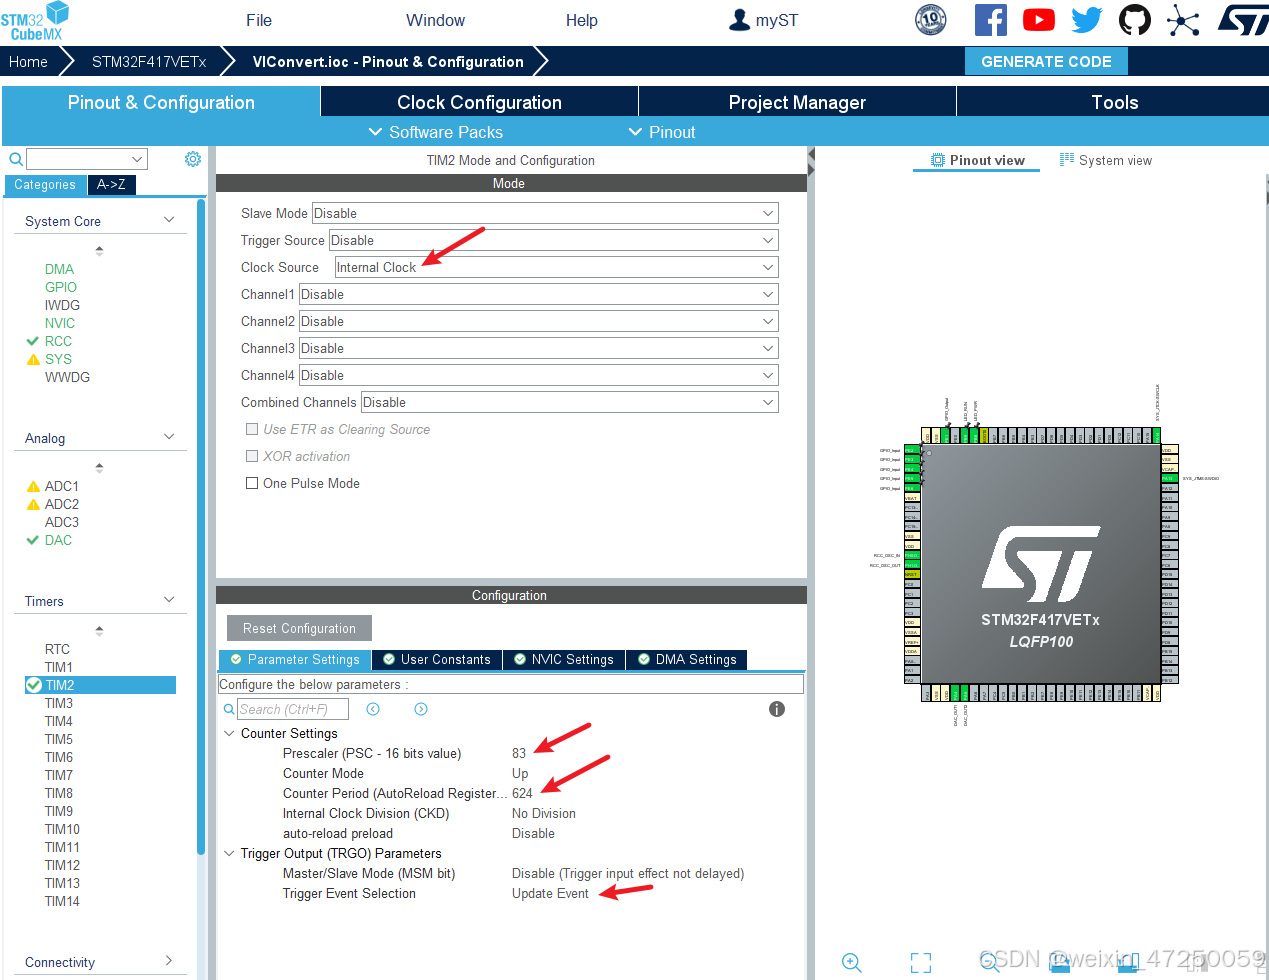Click the Counter Period value 624
Screen dimensions: 1269x980
click(522, 793)
